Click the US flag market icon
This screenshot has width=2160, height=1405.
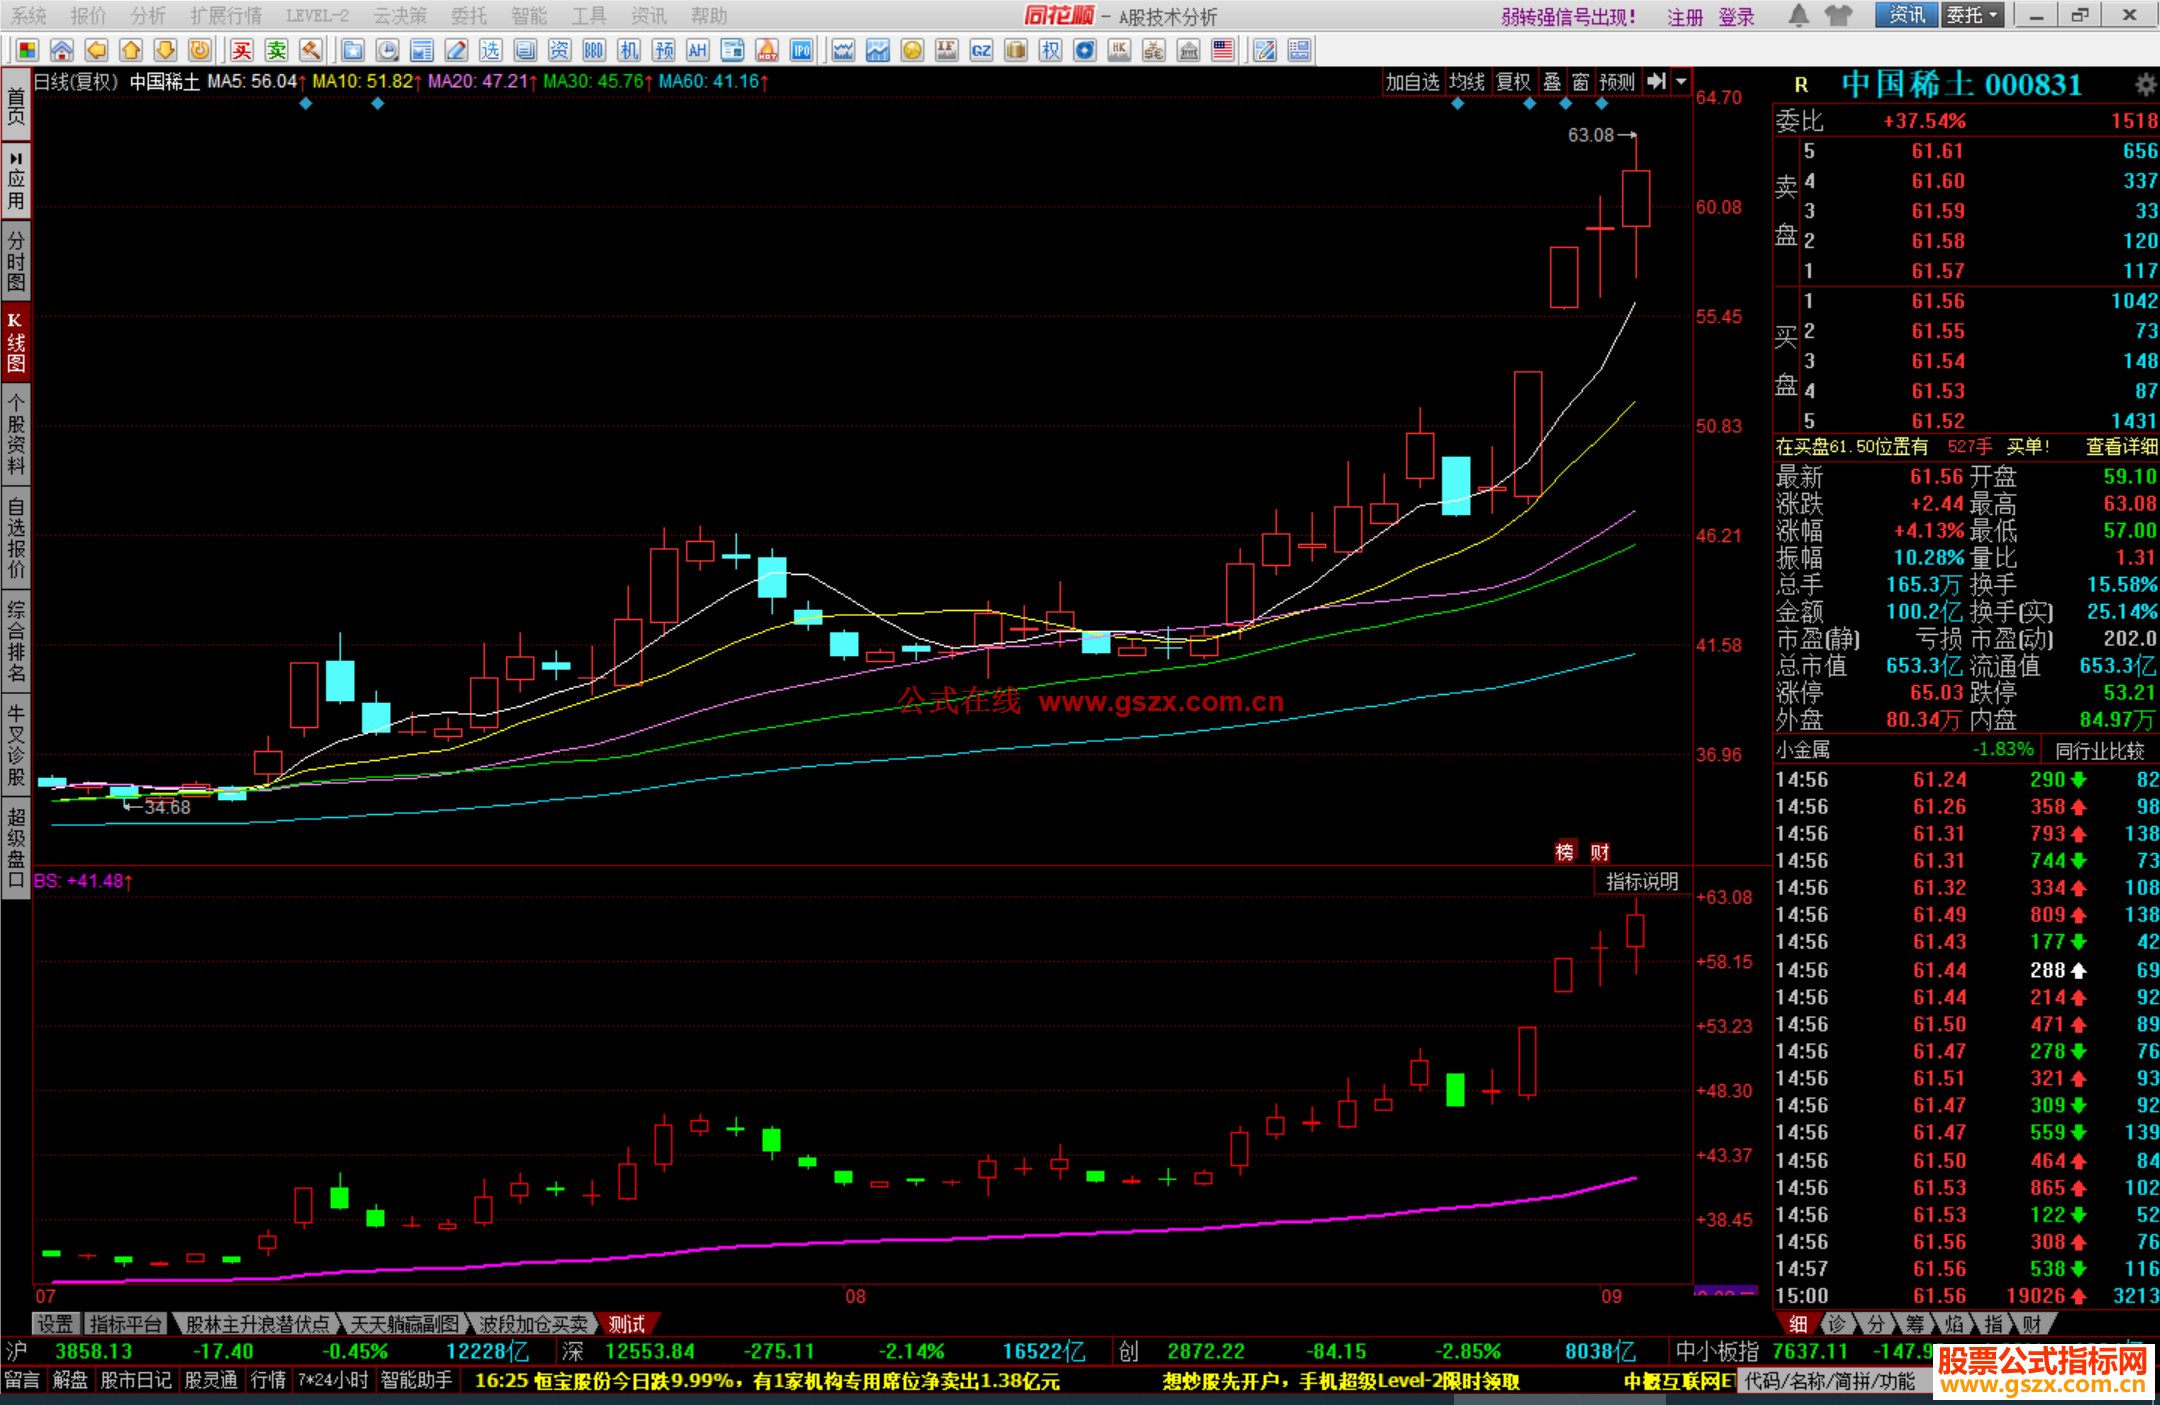[x=1222, y=50]
